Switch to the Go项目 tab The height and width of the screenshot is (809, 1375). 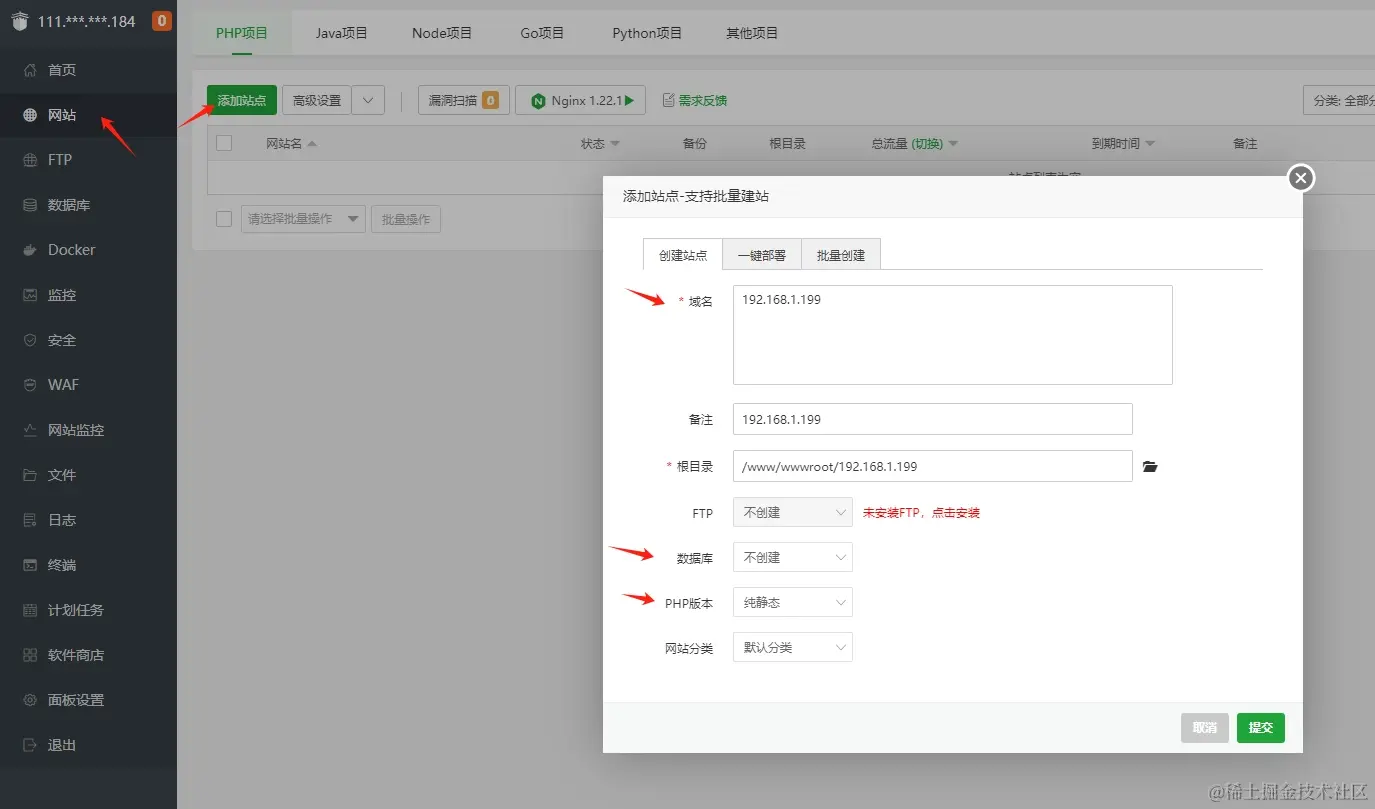[542, 33]
